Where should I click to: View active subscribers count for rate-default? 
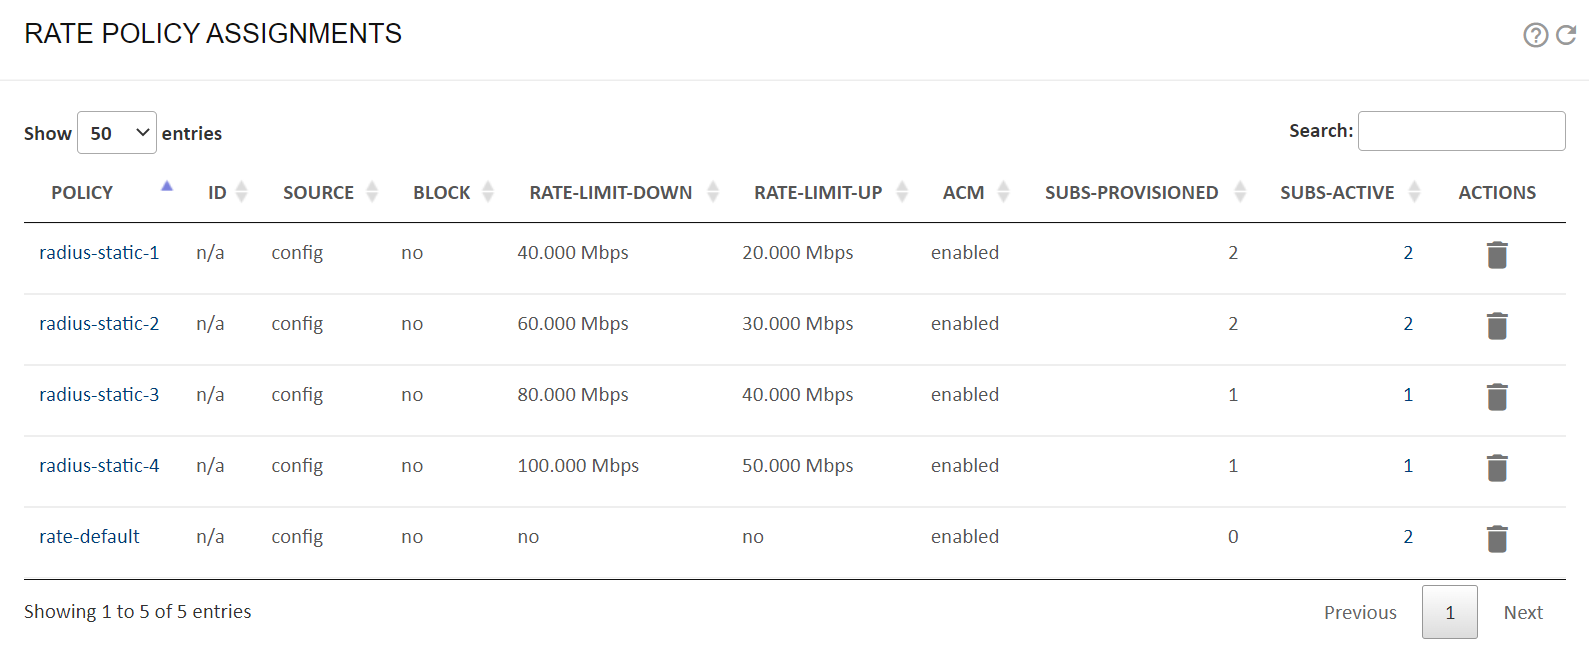(x=1408, y=537)
